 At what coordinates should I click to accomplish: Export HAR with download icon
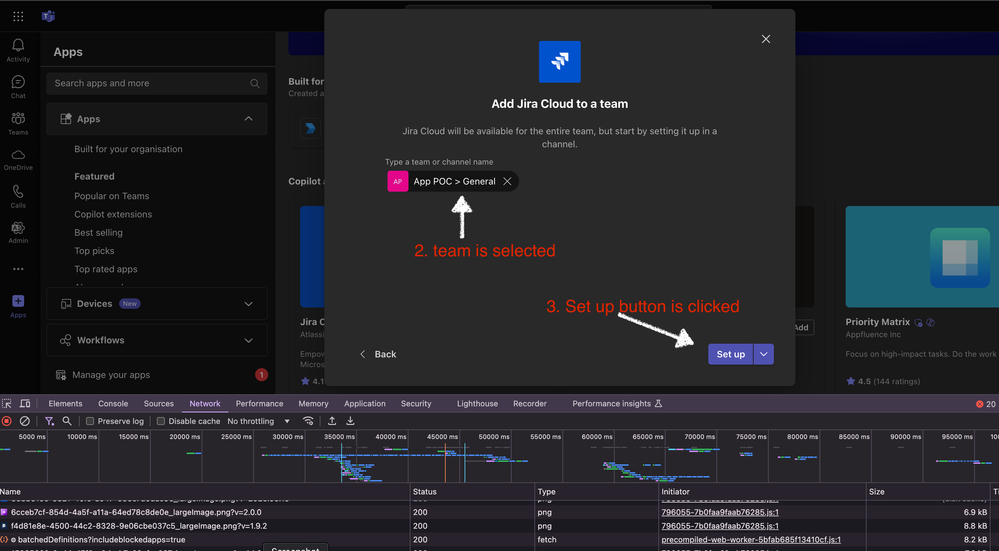(x=350, y=421)
